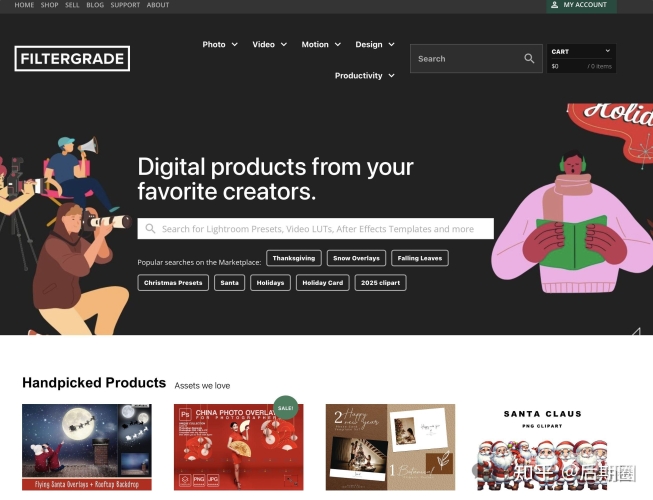Click the magnifier icon in header search
This screenshot has width=653, height=500.
[529, 59]
